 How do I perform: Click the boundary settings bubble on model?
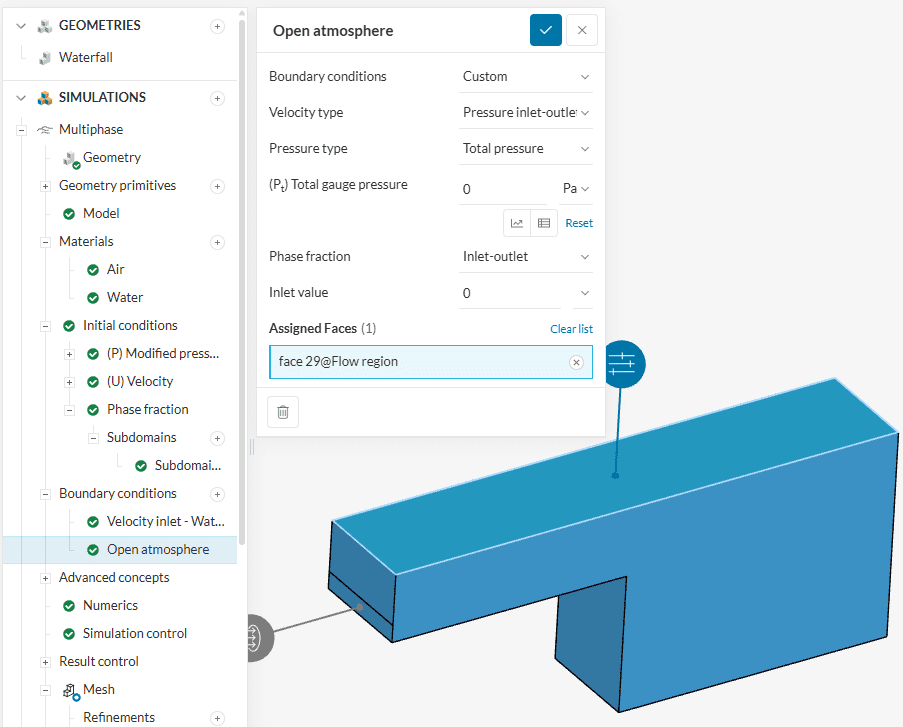(622, 363)
